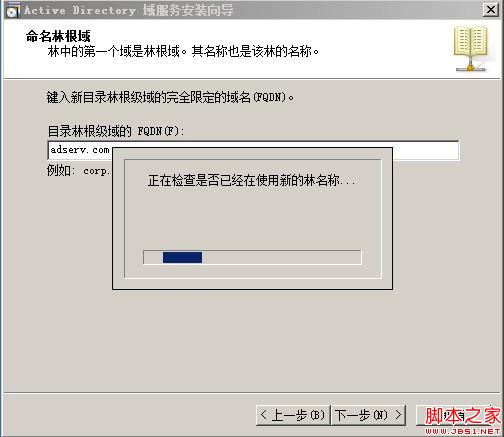Click the open book directory icon
The height and width of the screenshot is (437, 504).
[x=470, y=43]
